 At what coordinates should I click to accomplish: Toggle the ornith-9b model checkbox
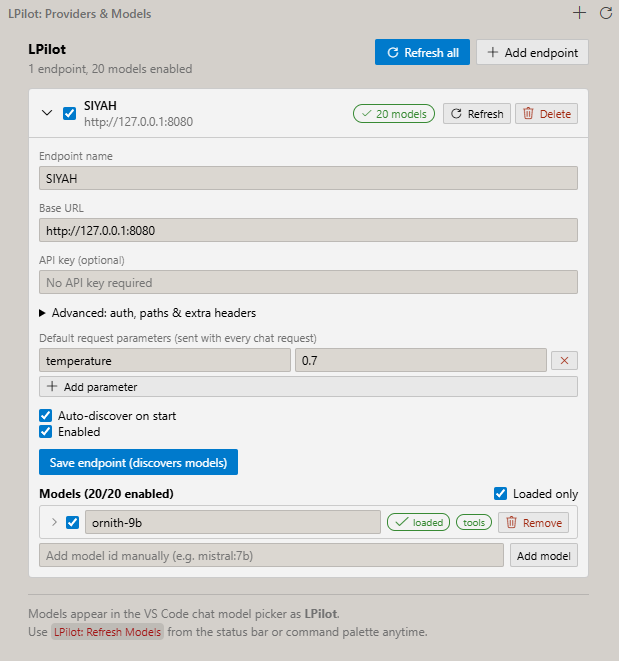[x=73, y=522]
